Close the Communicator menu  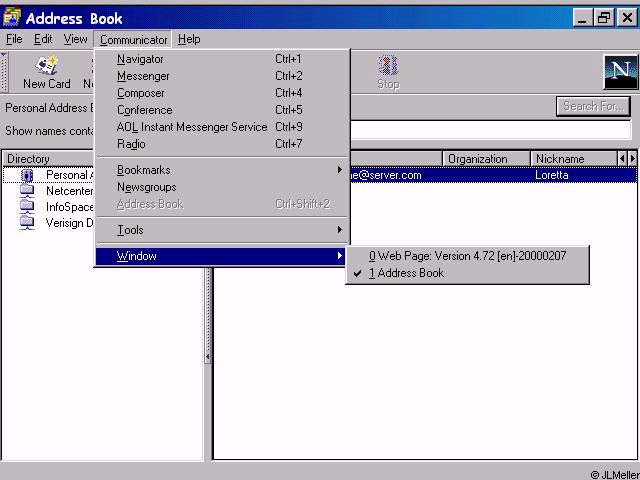133,40
